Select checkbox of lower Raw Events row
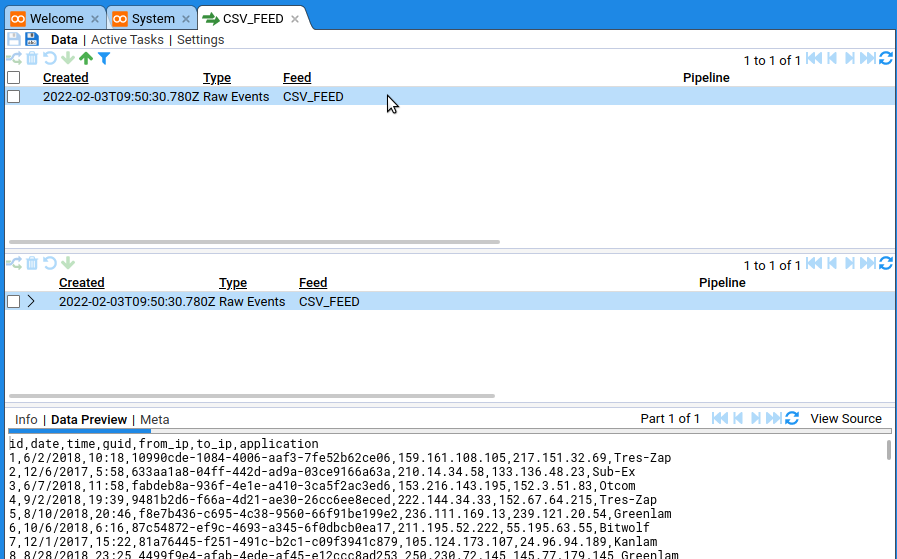Screen dimensions: 897x559 pyautogui.click(x=14, y=302)
